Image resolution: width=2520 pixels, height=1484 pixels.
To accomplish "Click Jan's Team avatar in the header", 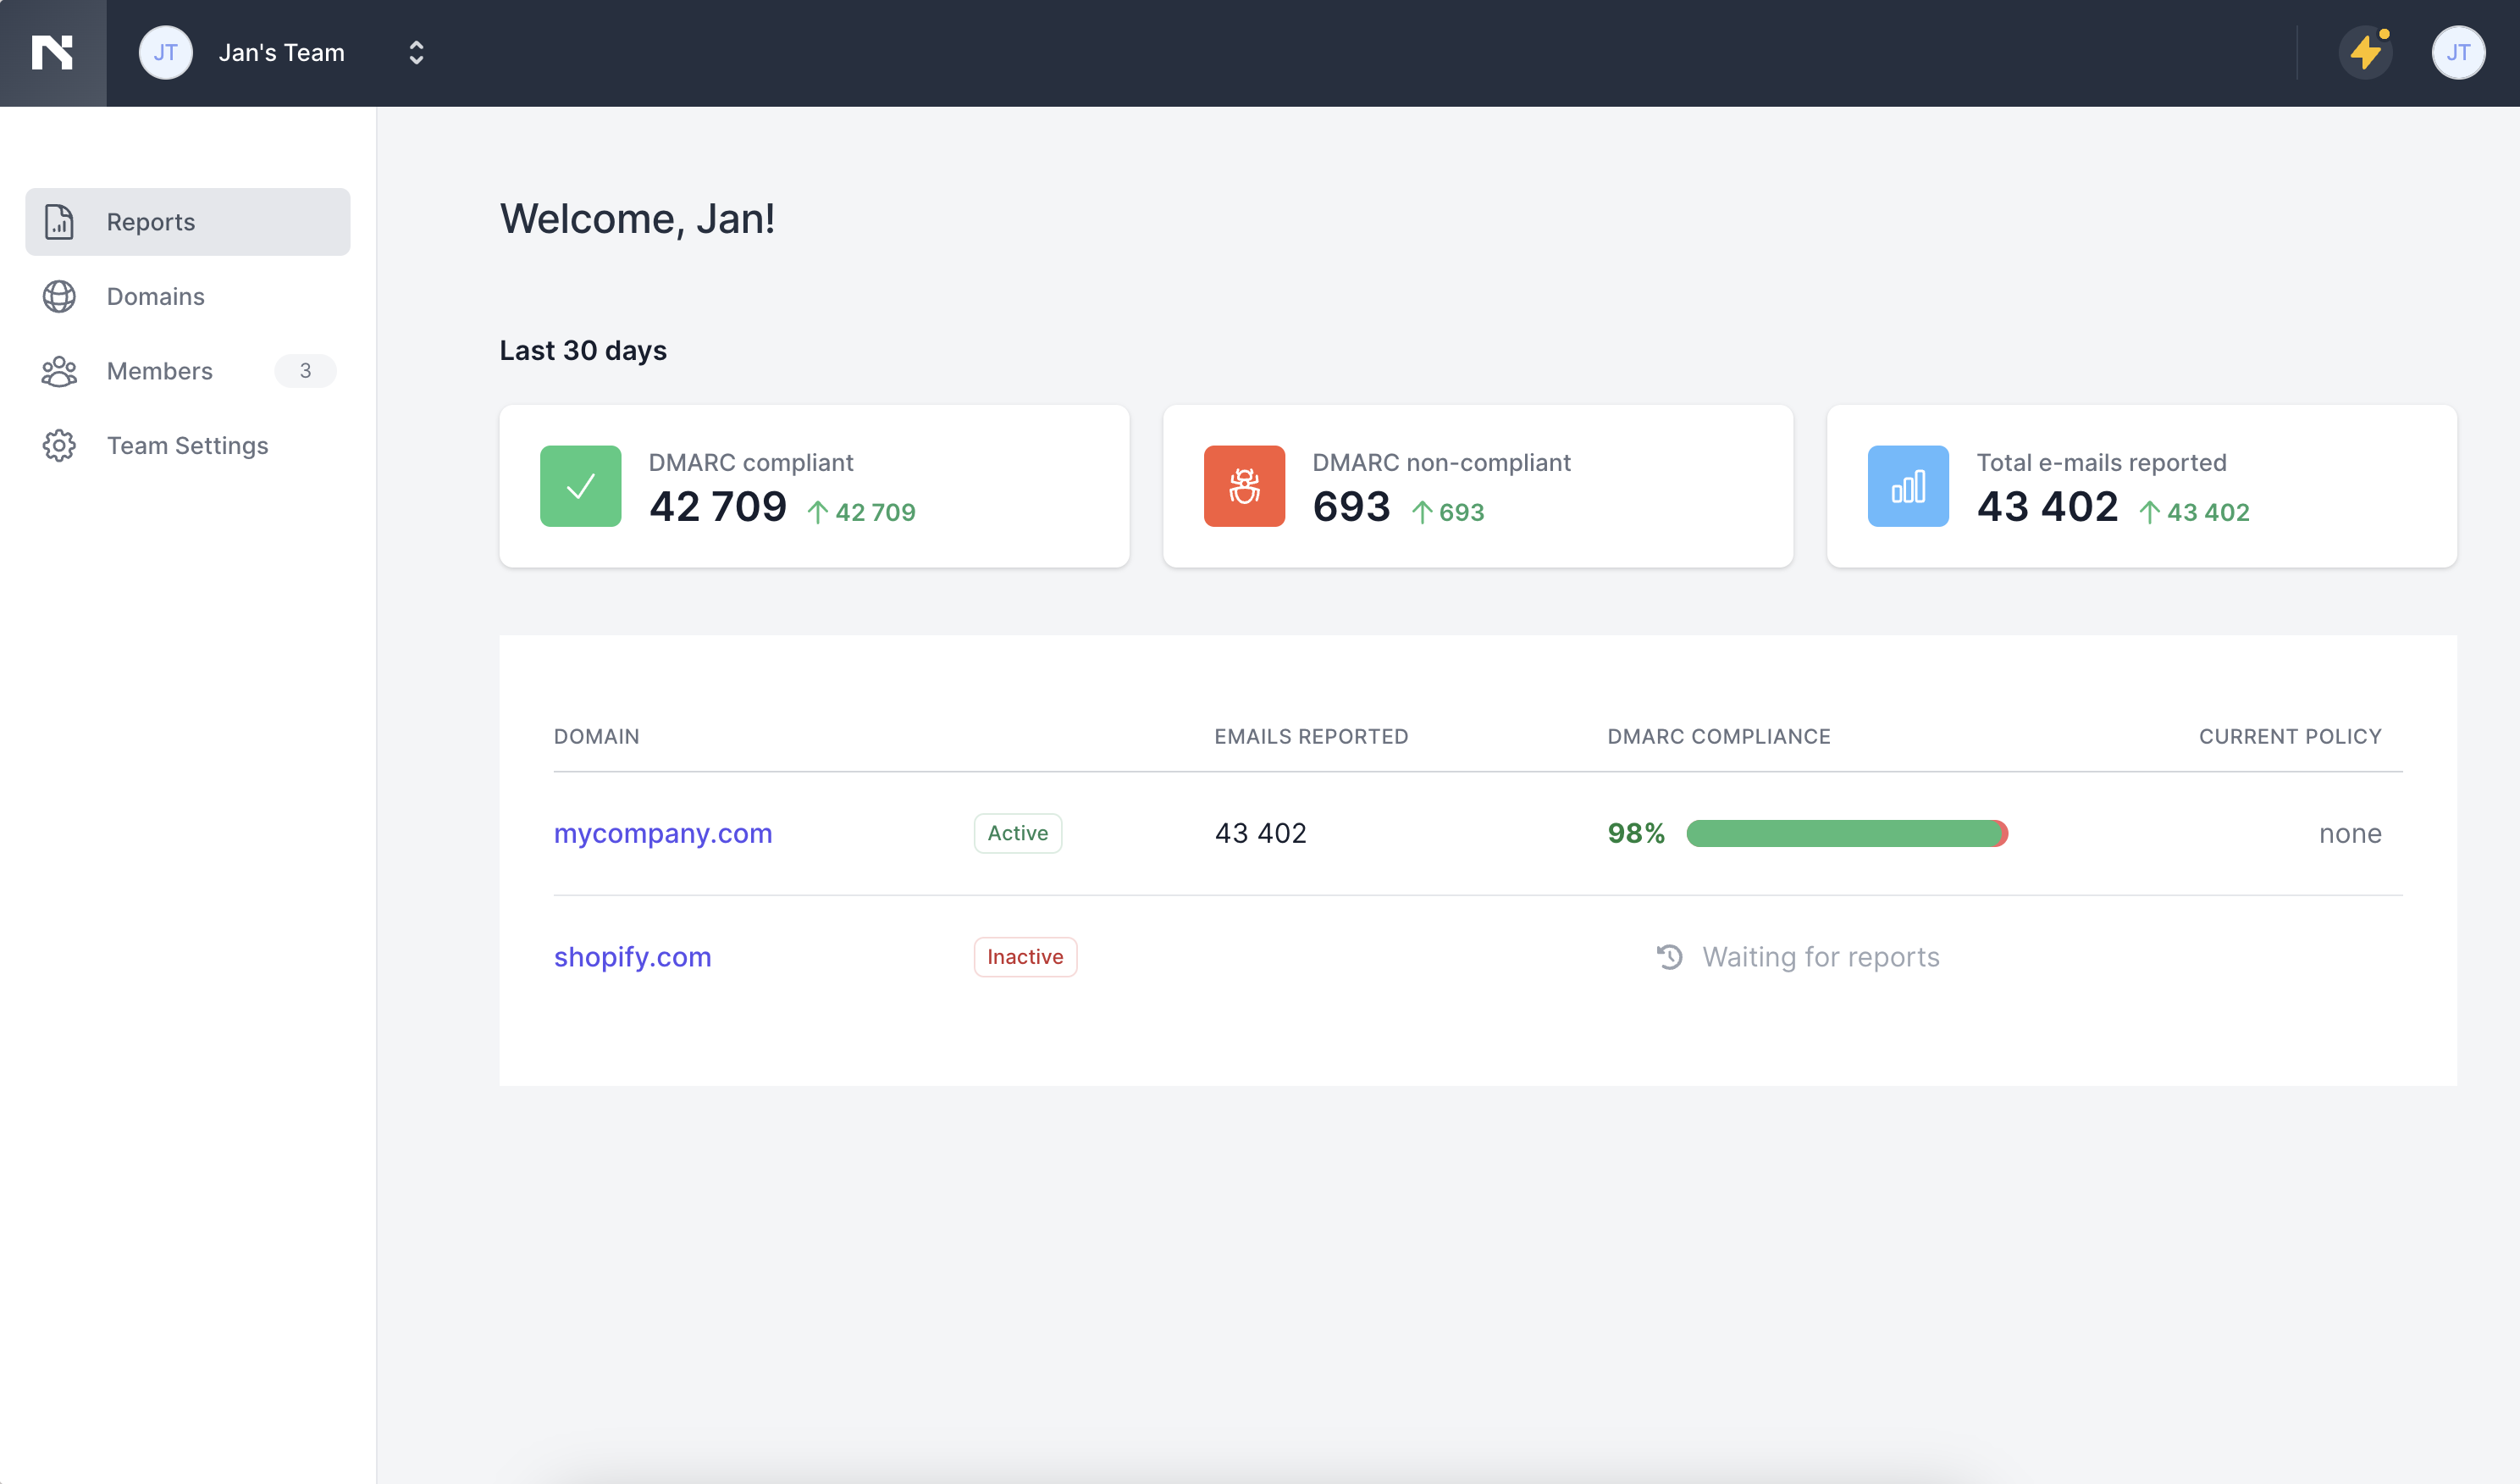I will pyautogui.click(x=166, y=52).
